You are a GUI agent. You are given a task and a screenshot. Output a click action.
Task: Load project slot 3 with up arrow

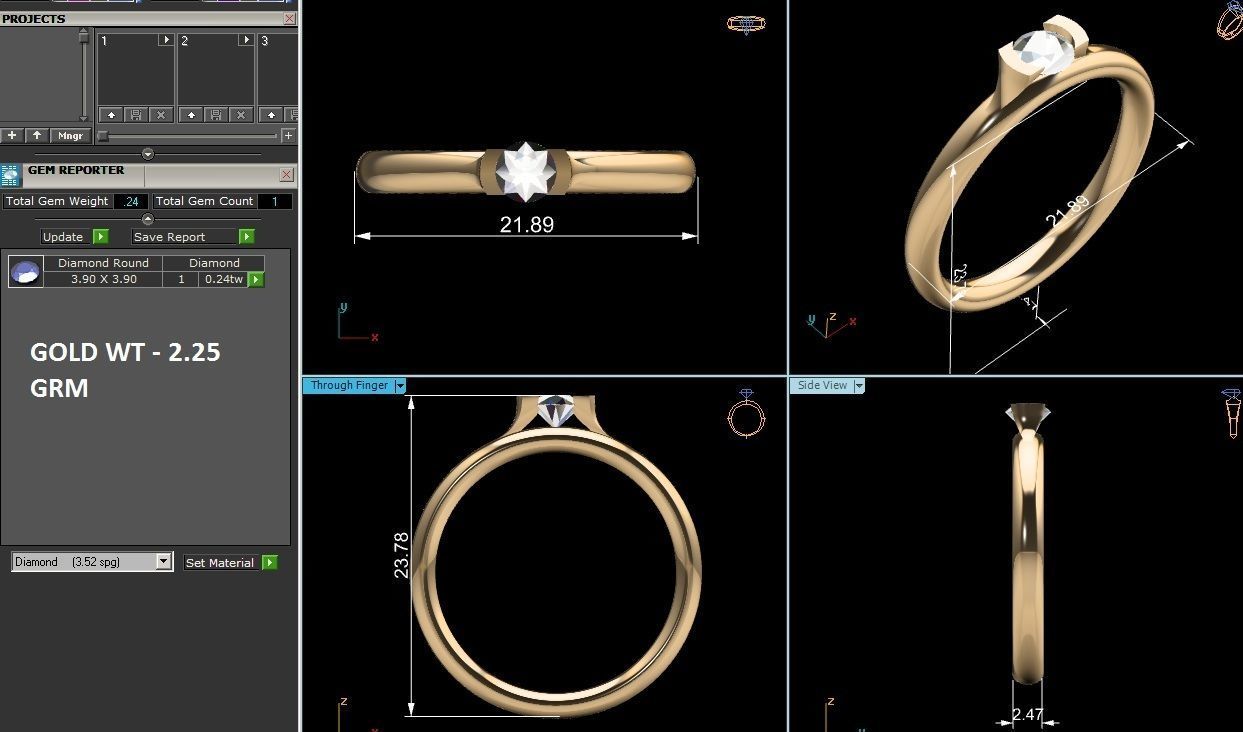point(271,115)
